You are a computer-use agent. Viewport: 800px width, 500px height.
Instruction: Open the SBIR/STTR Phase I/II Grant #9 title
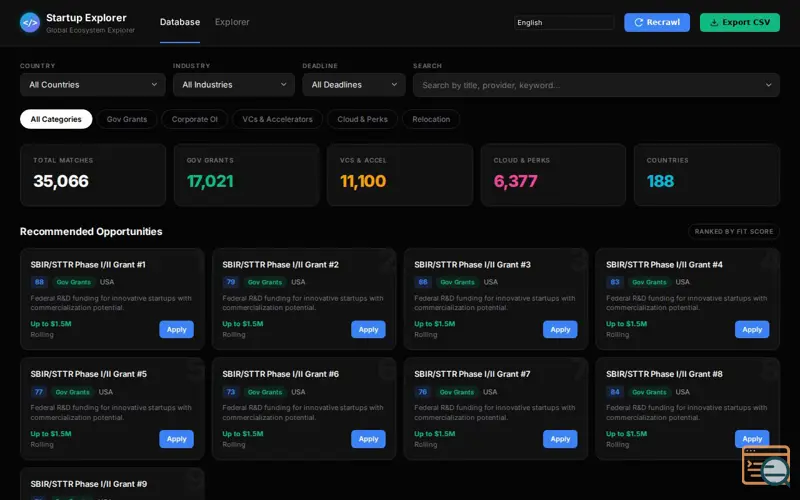(x=88, y=484)
